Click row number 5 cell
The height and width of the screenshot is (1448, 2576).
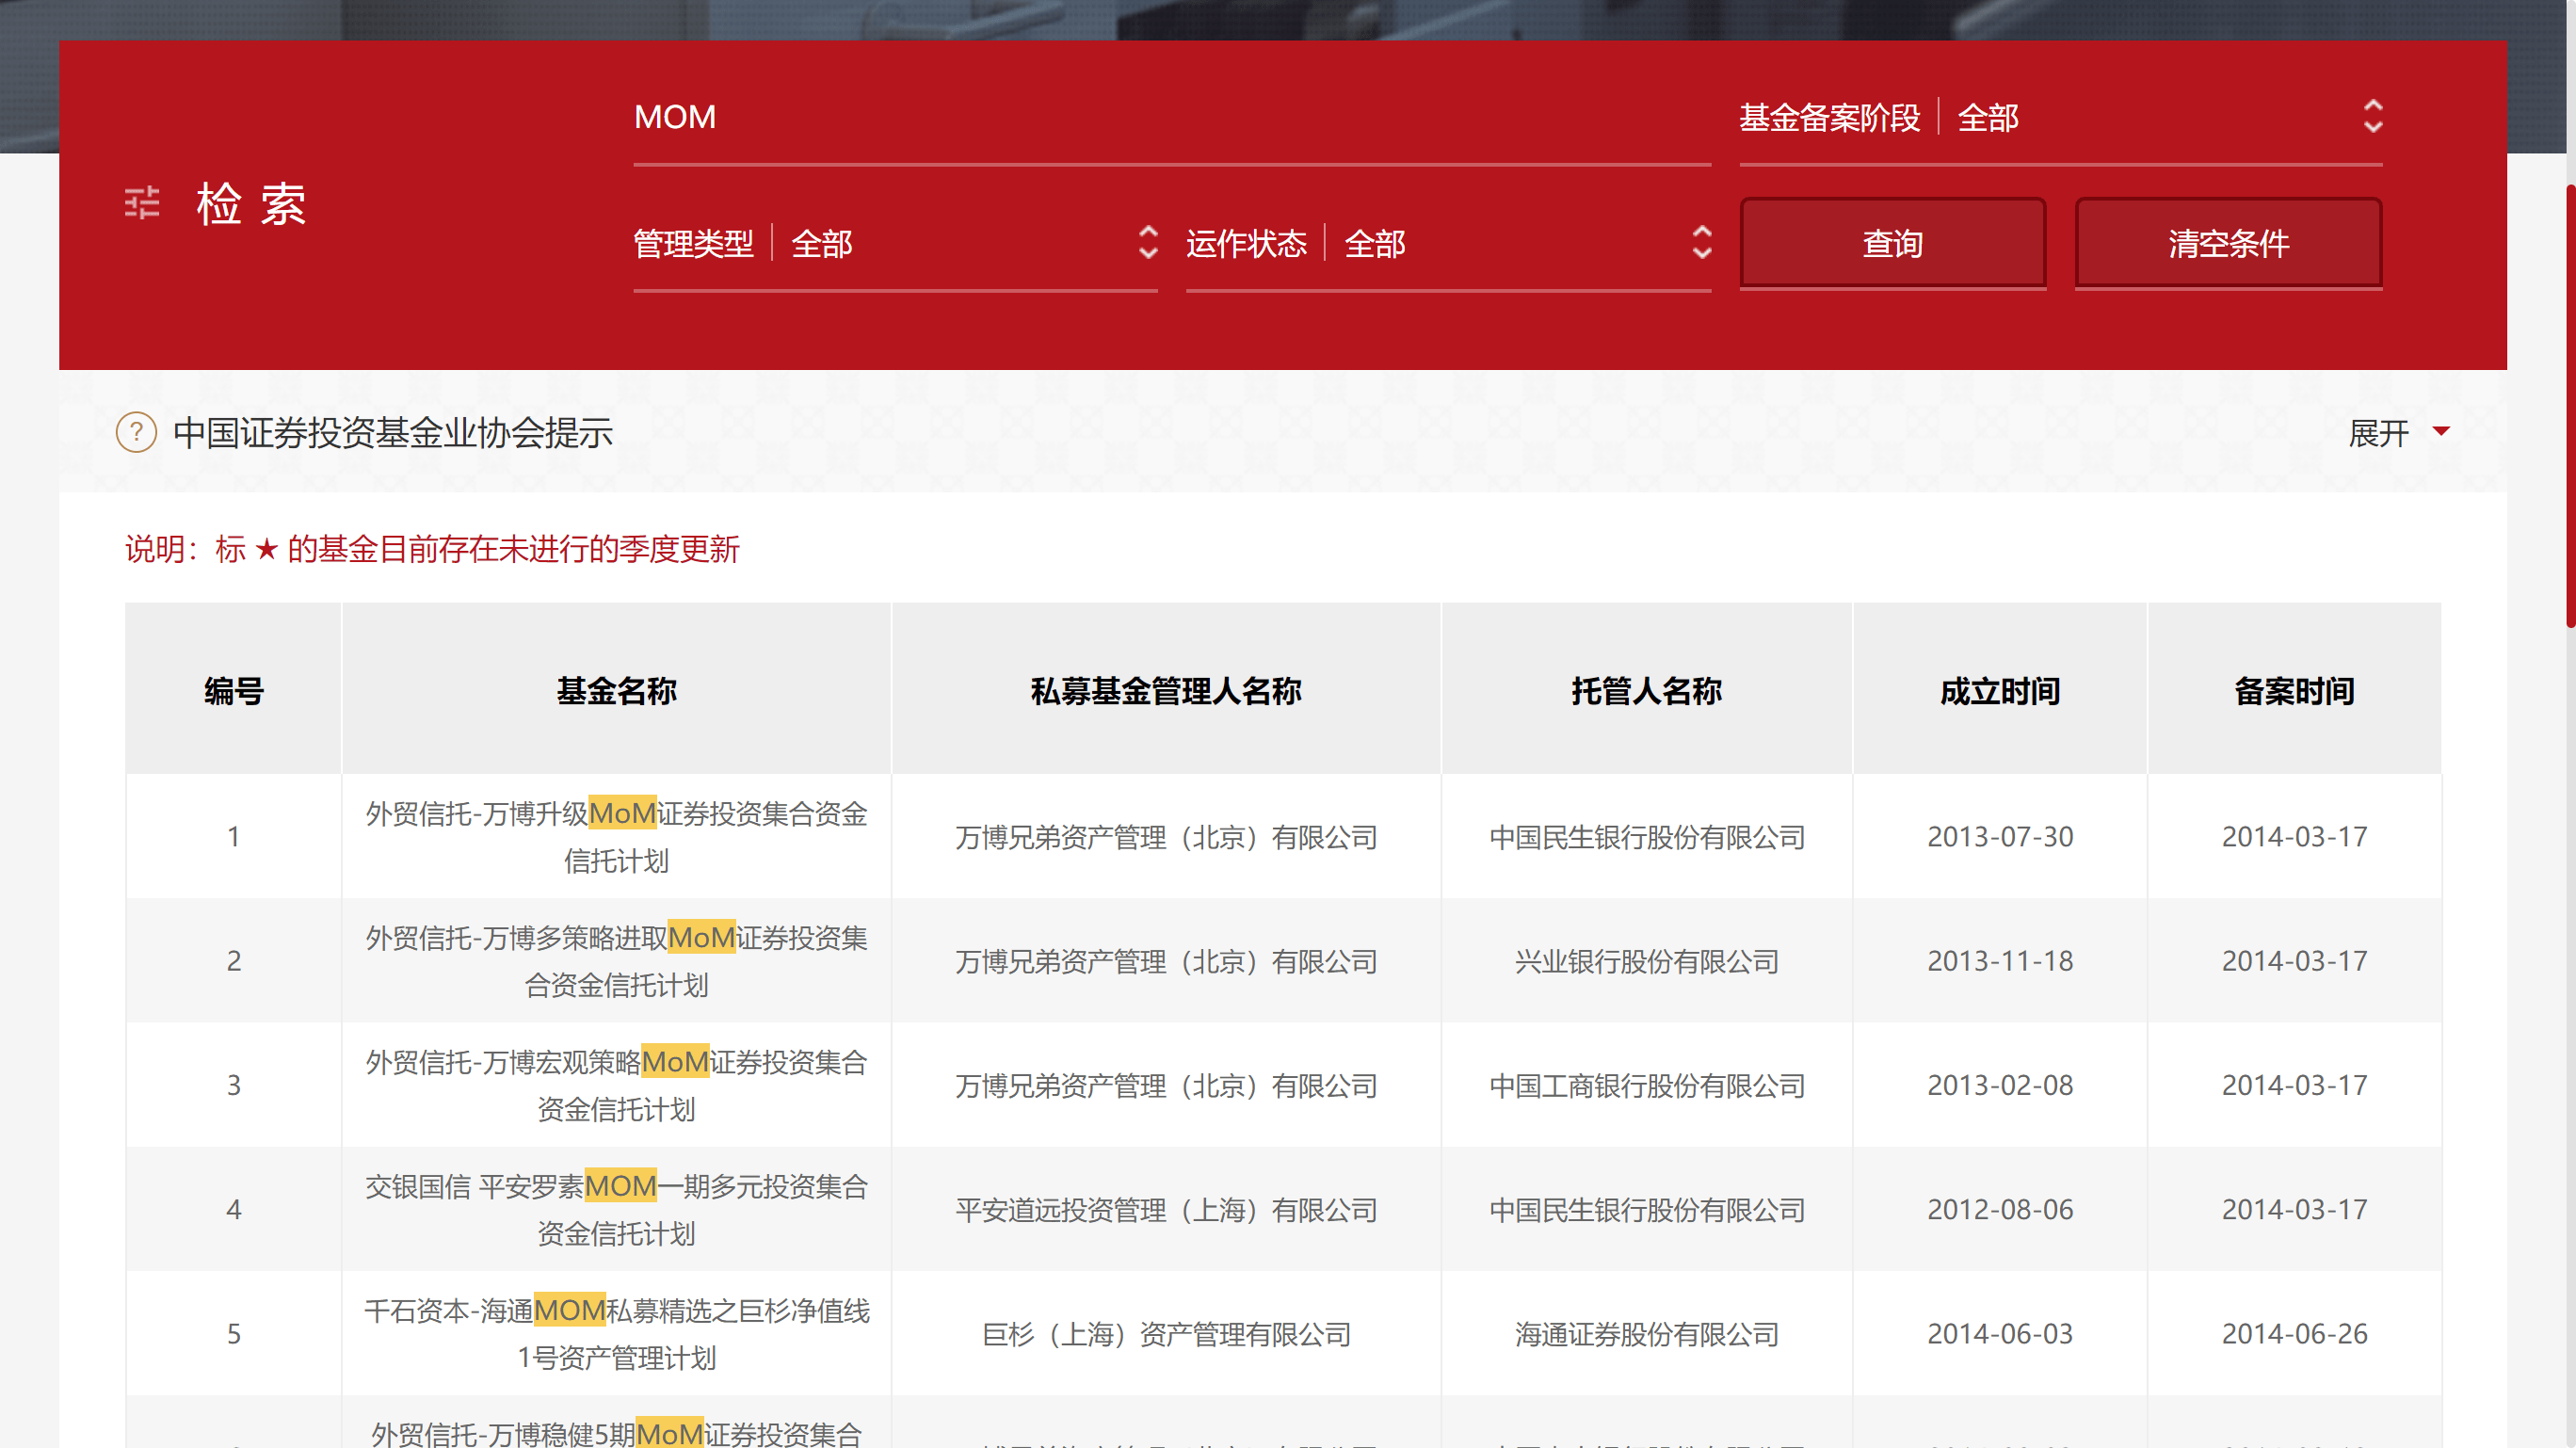[233, 1333]
